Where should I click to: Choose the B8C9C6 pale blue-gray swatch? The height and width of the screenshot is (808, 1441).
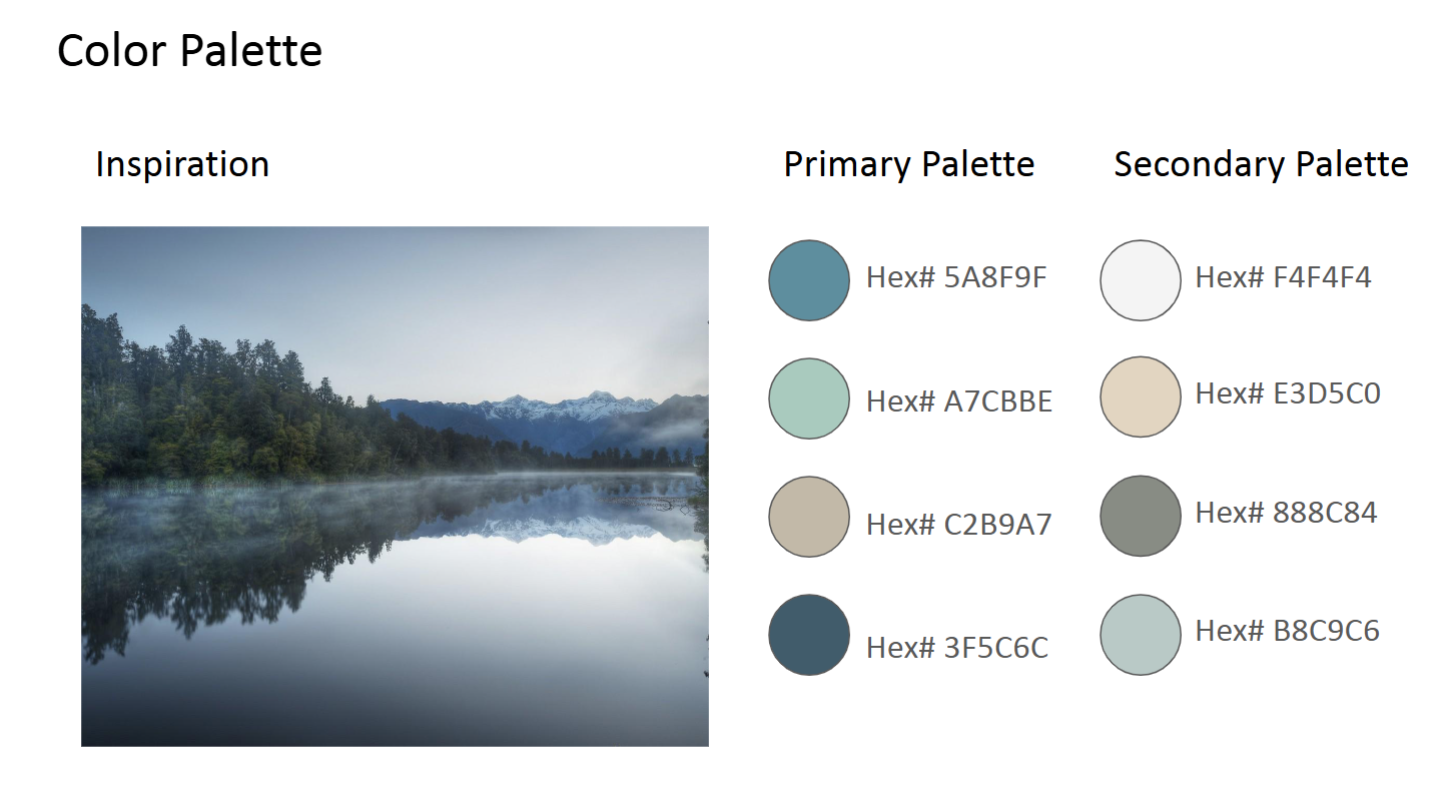point(1140,634)
